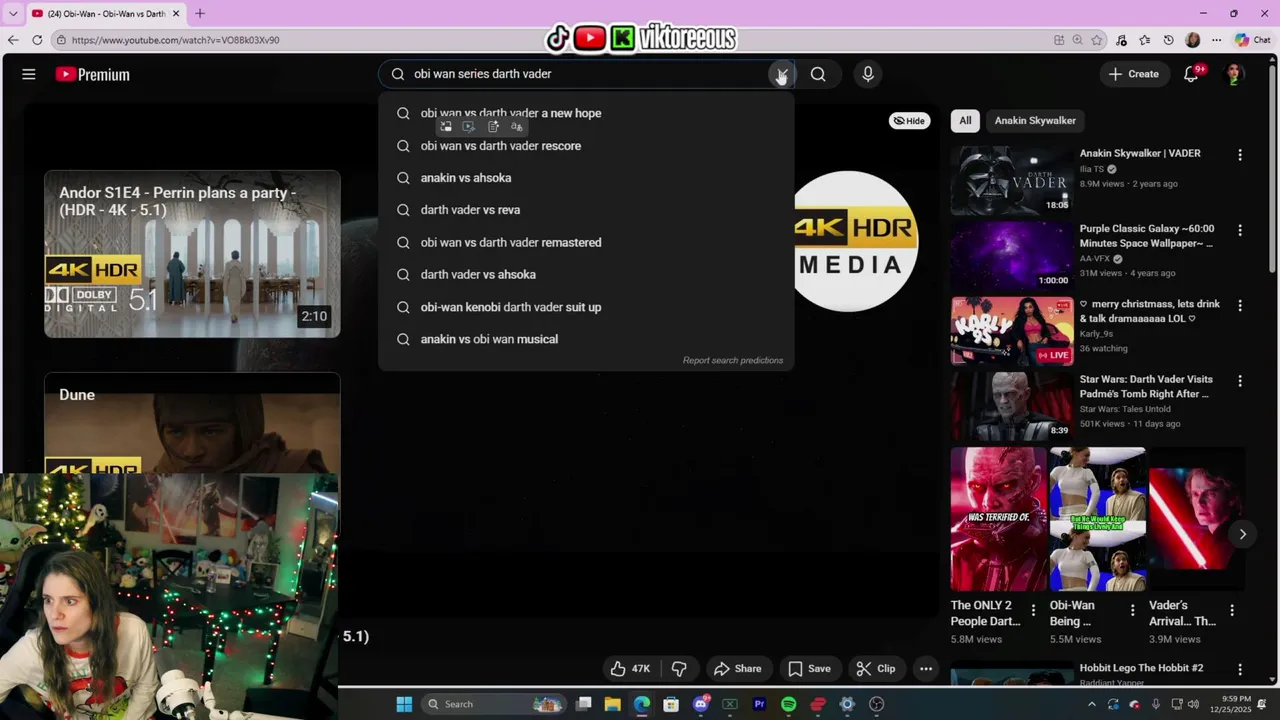Click the Windows taskbar Search box
The height and width of the screenshot is (720, 1280).
(x=494, y=704)
